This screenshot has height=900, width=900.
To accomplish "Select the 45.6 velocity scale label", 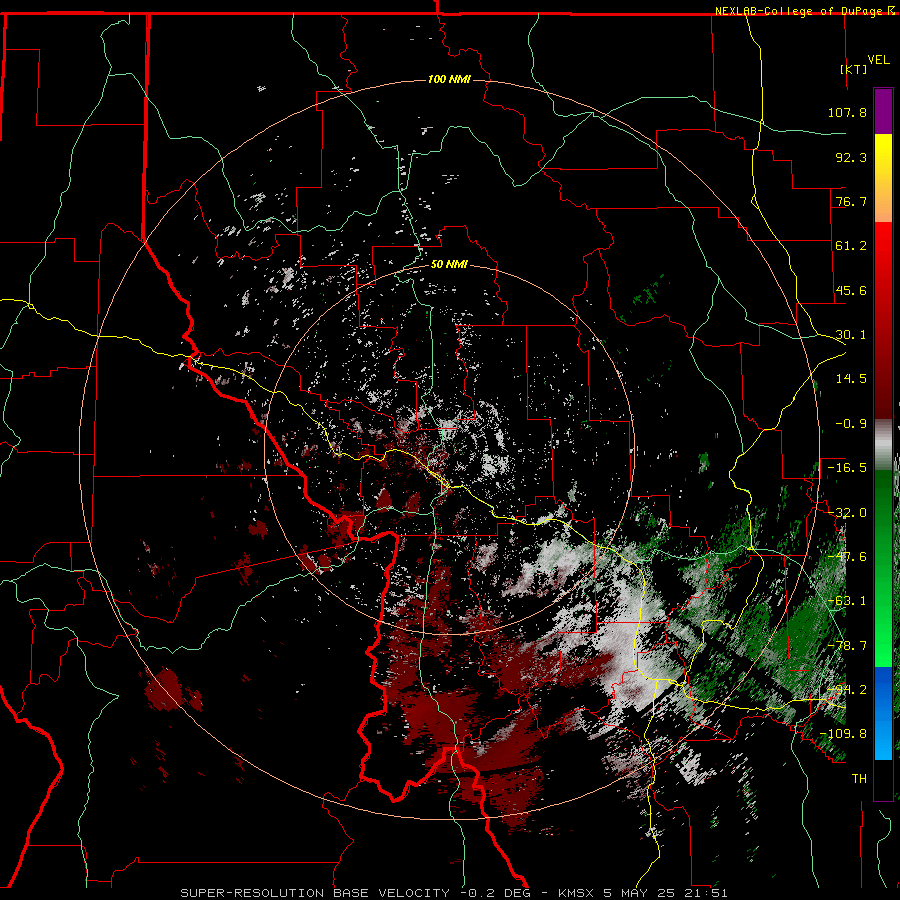I will pos(851,290).
